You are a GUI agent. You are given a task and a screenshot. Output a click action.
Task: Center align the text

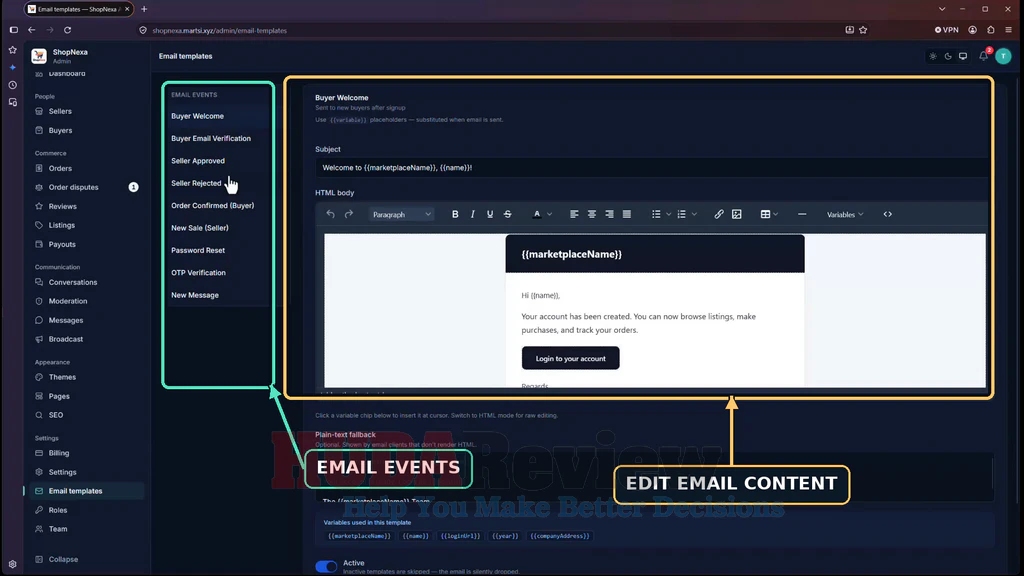[x=592, y=214]
